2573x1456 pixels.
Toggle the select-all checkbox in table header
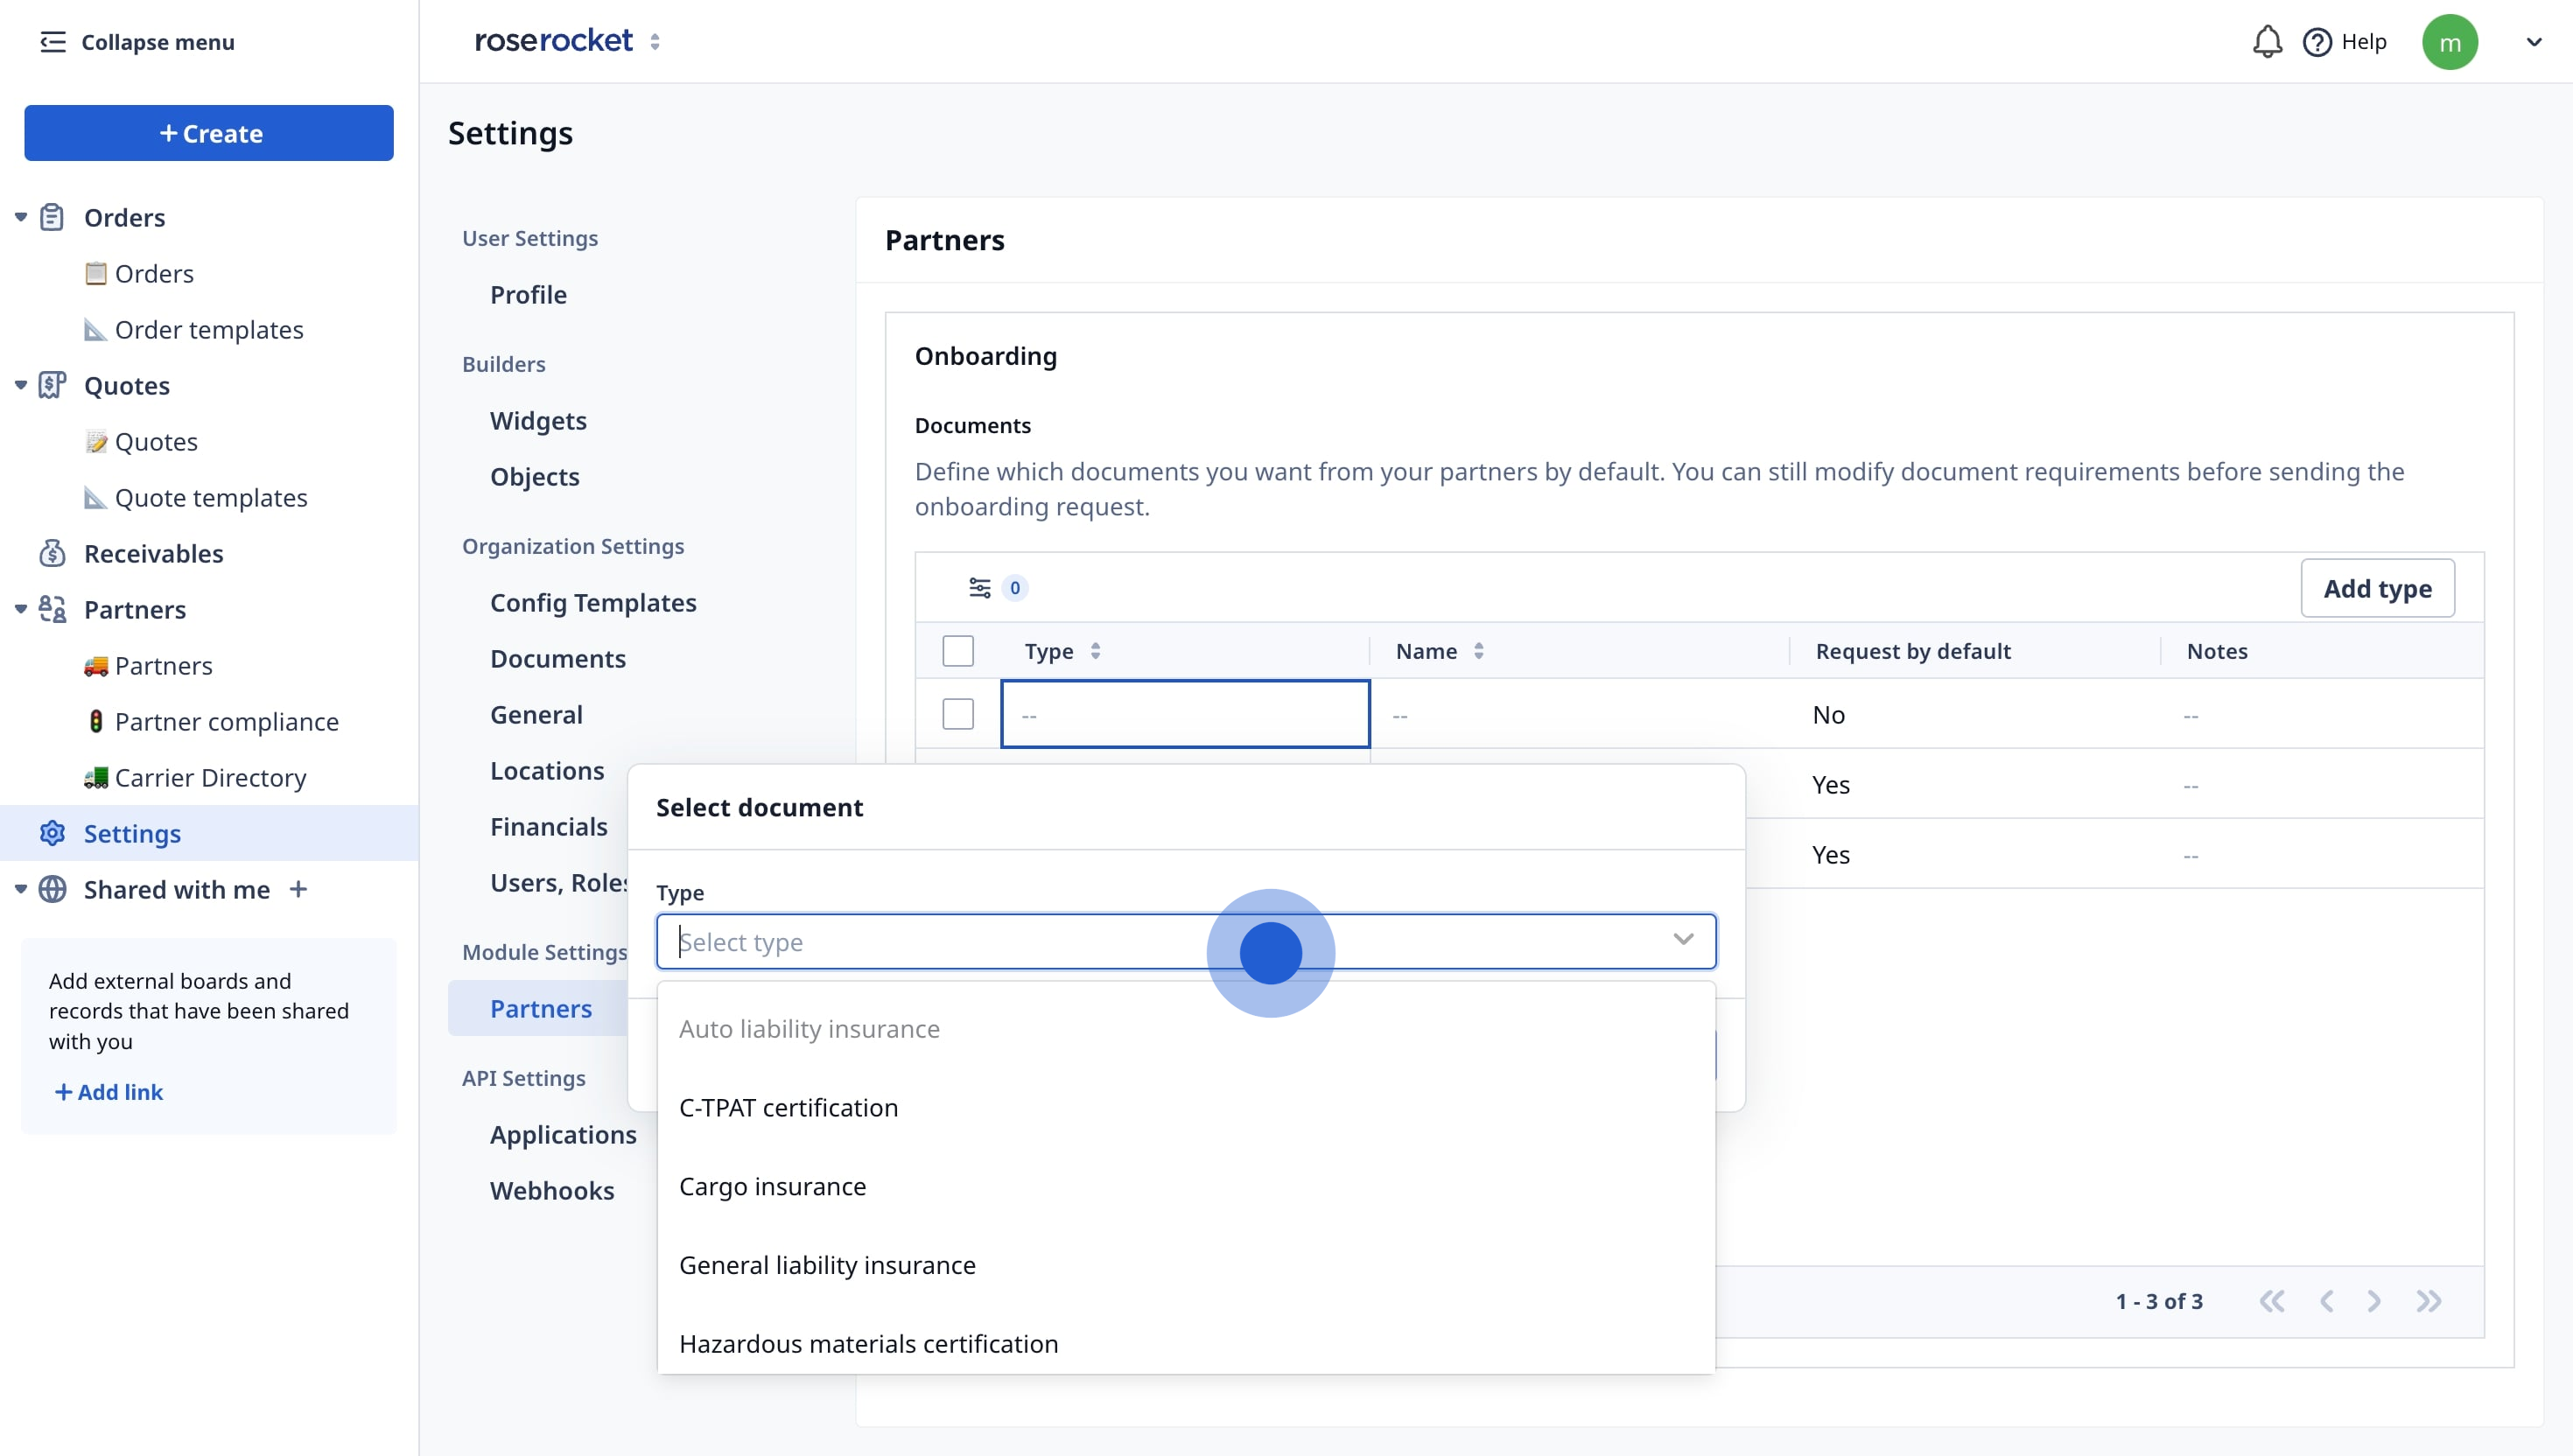point(957,651)
